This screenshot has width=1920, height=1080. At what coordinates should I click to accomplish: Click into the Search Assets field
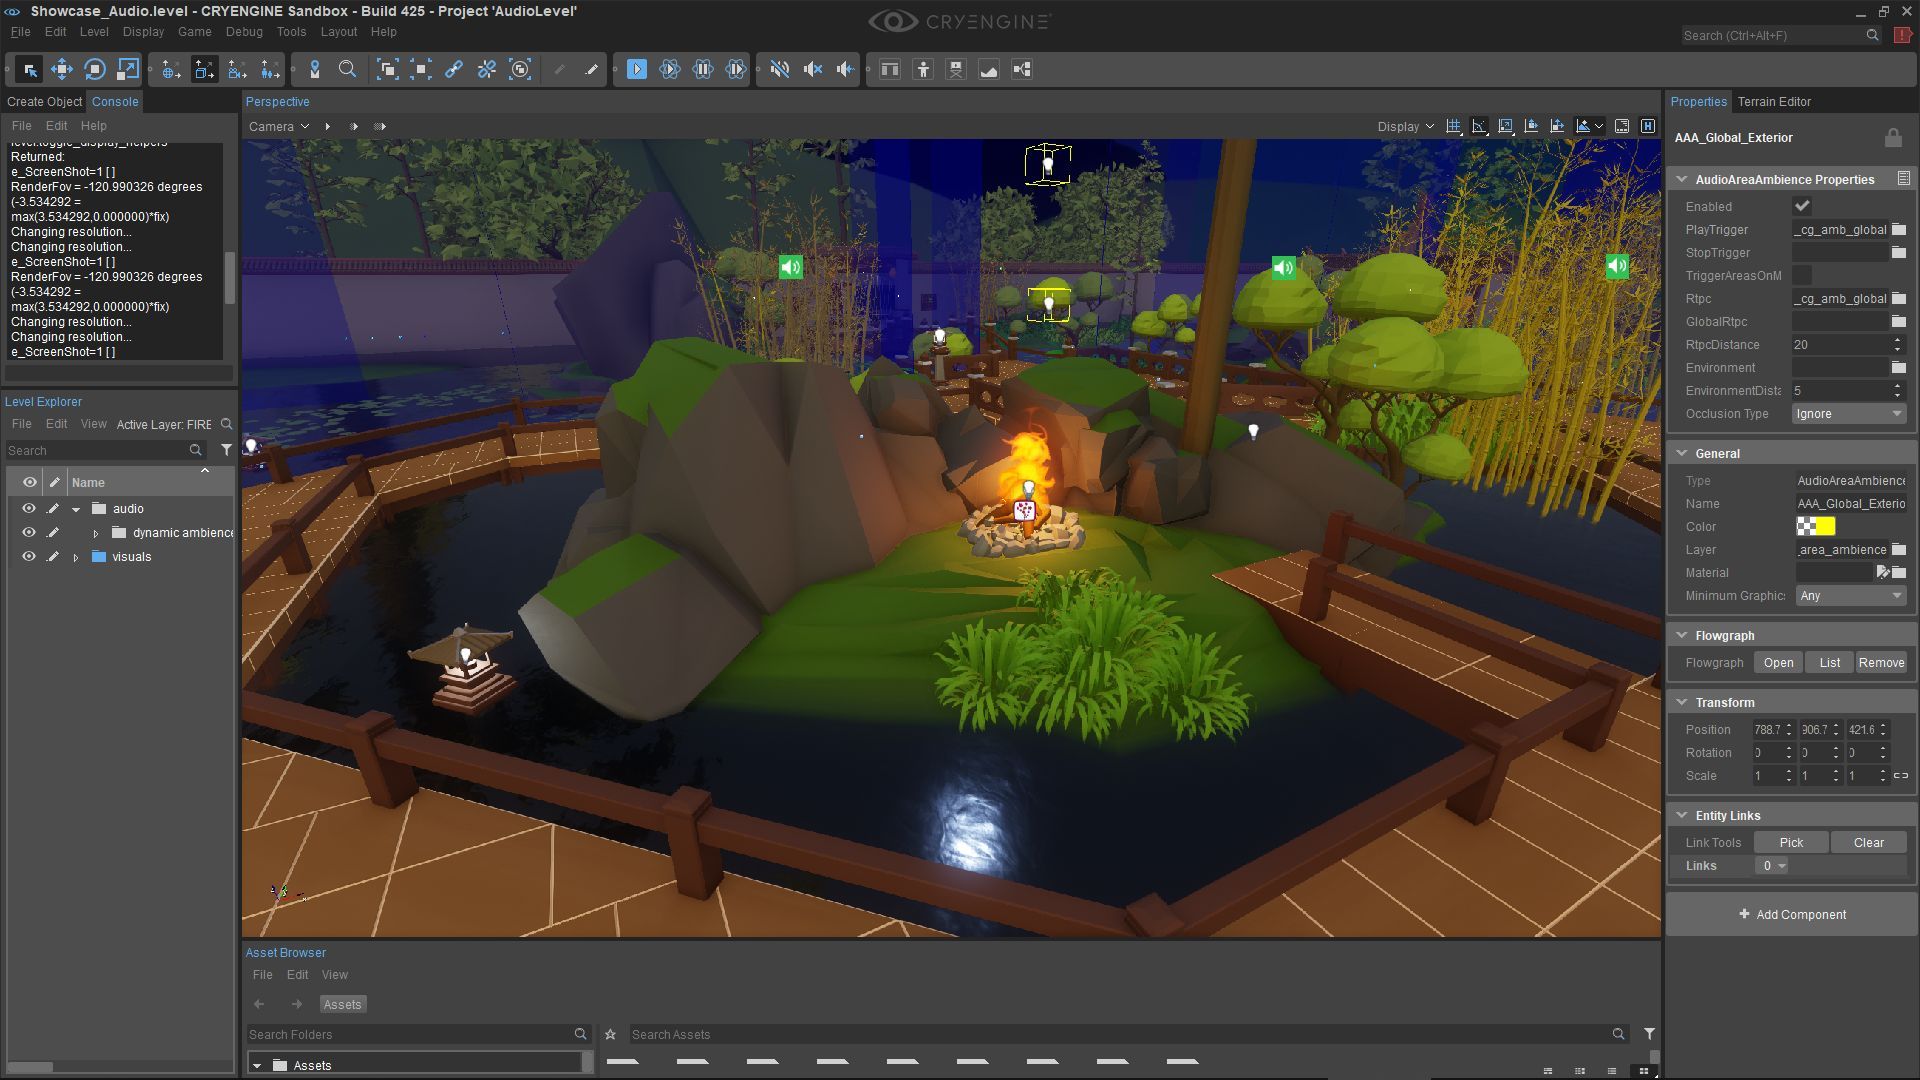[x=1120, y=1034]
